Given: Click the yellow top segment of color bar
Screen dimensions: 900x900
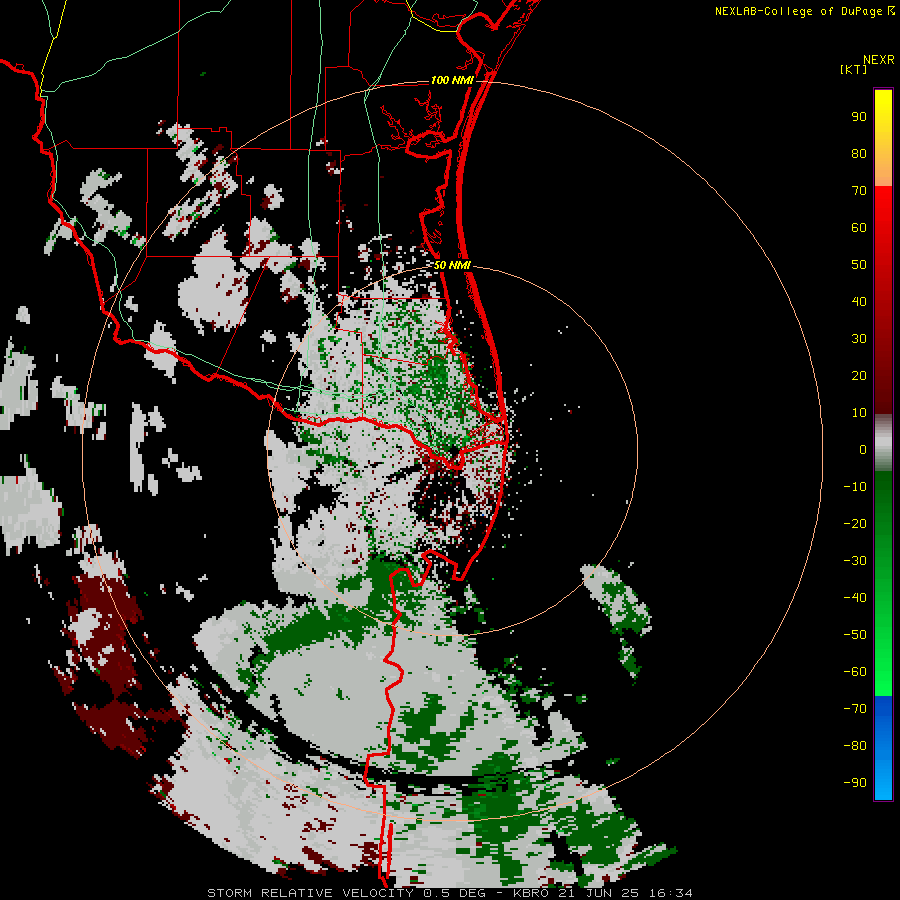Looking at the screenshot, I should 883,138.
